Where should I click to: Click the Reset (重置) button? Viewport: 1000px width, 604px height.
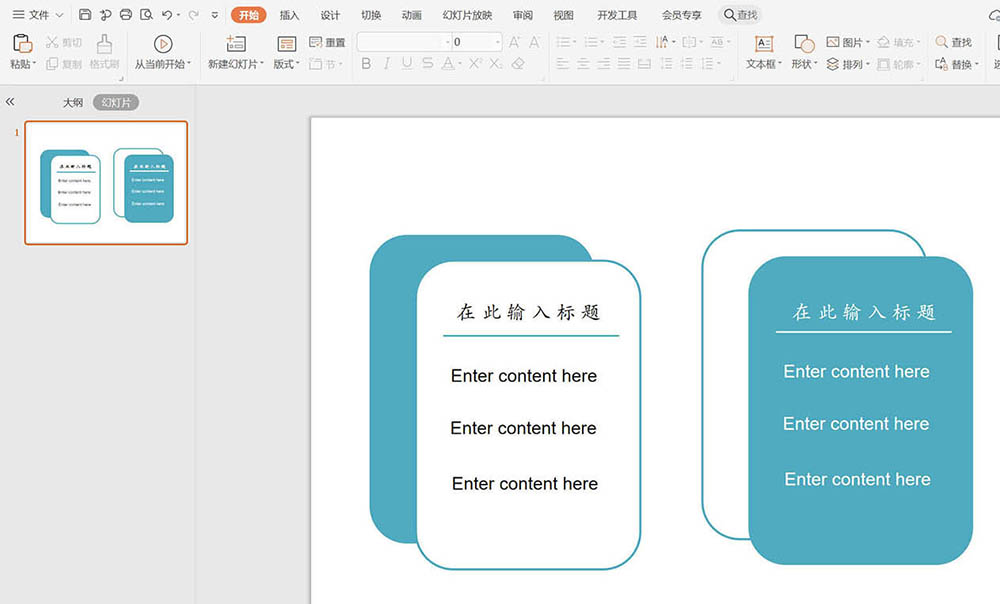[328, 43]
